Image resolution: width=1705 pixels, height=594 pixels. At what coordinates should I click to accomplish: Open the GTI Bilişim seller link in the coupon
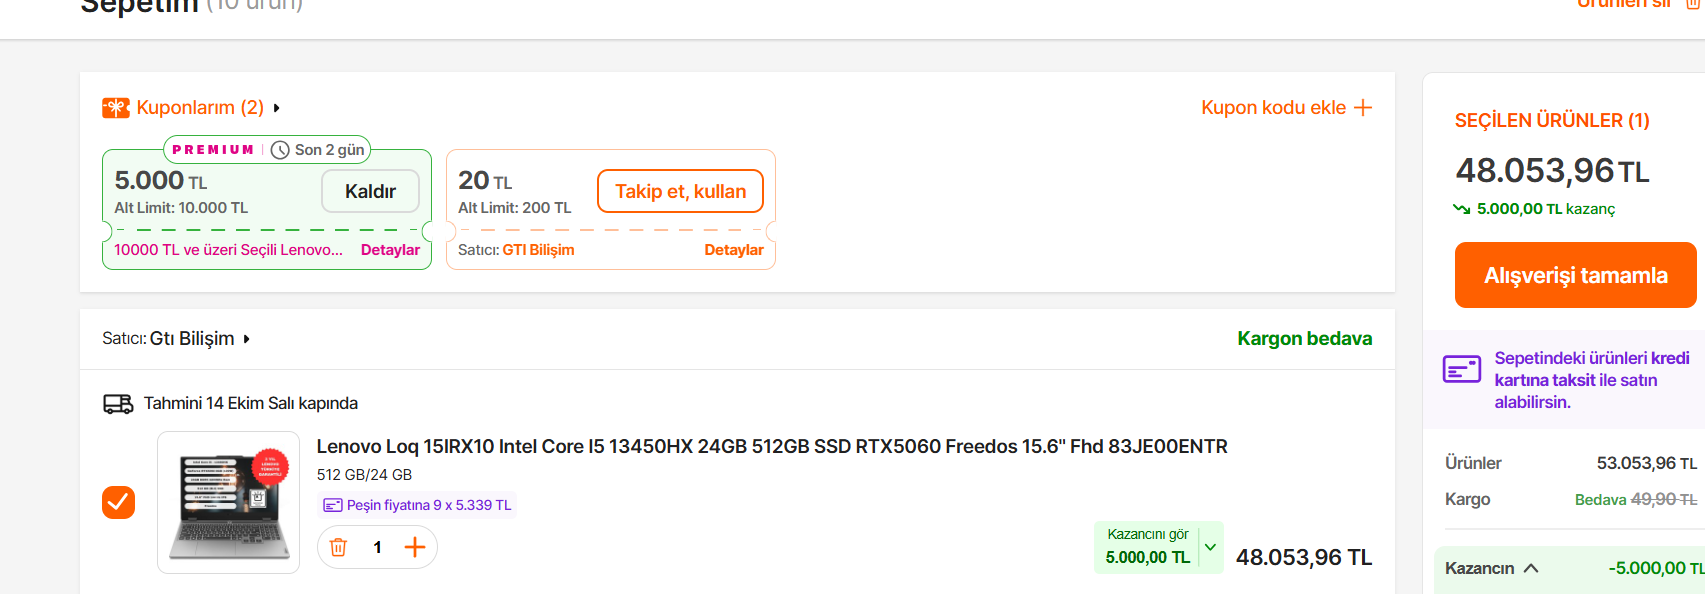click(538, 250)
